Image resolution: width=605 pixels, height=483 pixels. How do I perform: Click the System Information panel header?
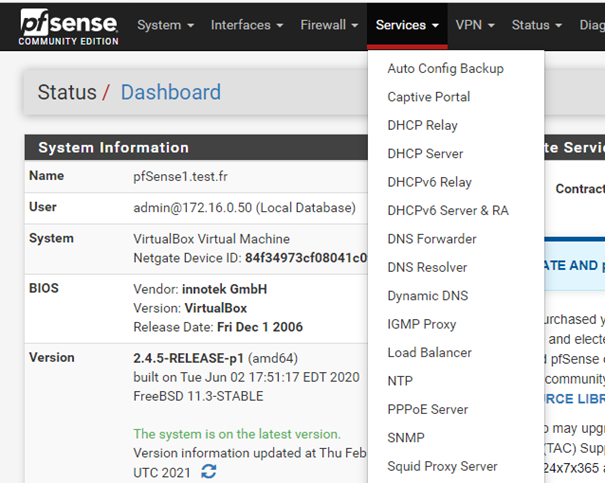point(196,147)
